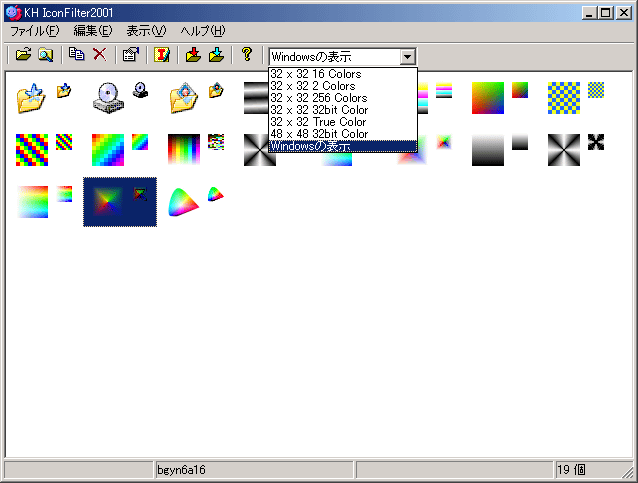The image size is (638, 483).
Task: Click the small pastel rainbow fade icon
Action: pyautogui.click(x=64, y=194)
